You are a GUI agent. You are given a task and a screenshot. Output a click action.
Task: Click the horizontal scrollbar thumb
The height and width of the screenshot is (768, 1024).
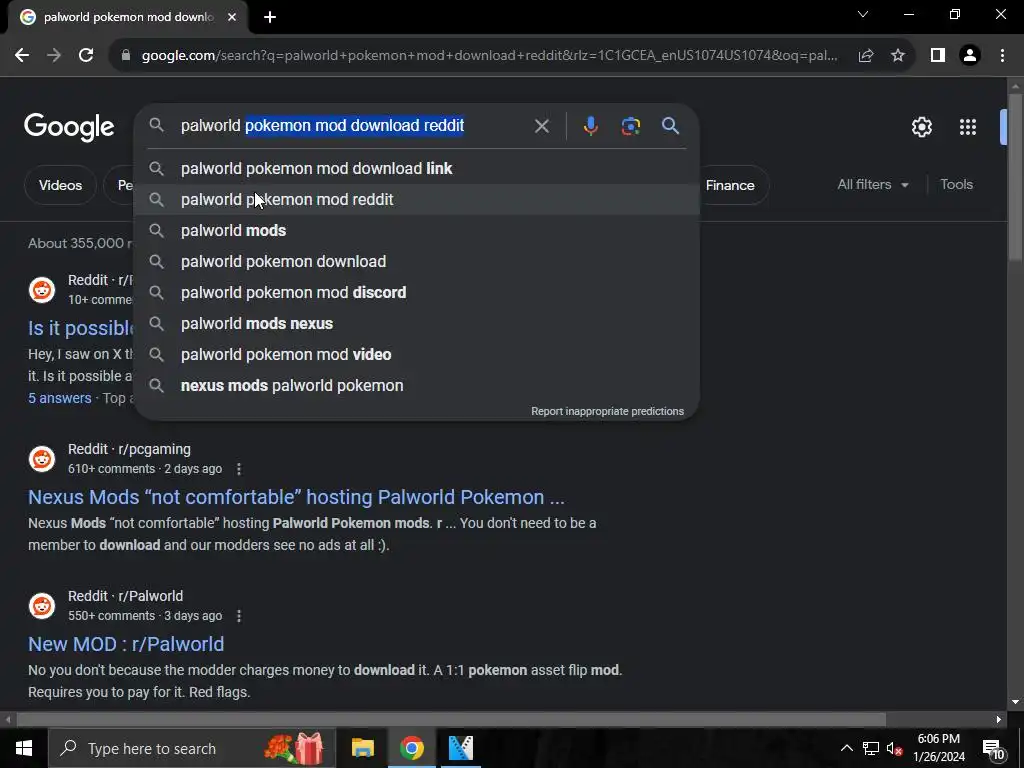451,720
